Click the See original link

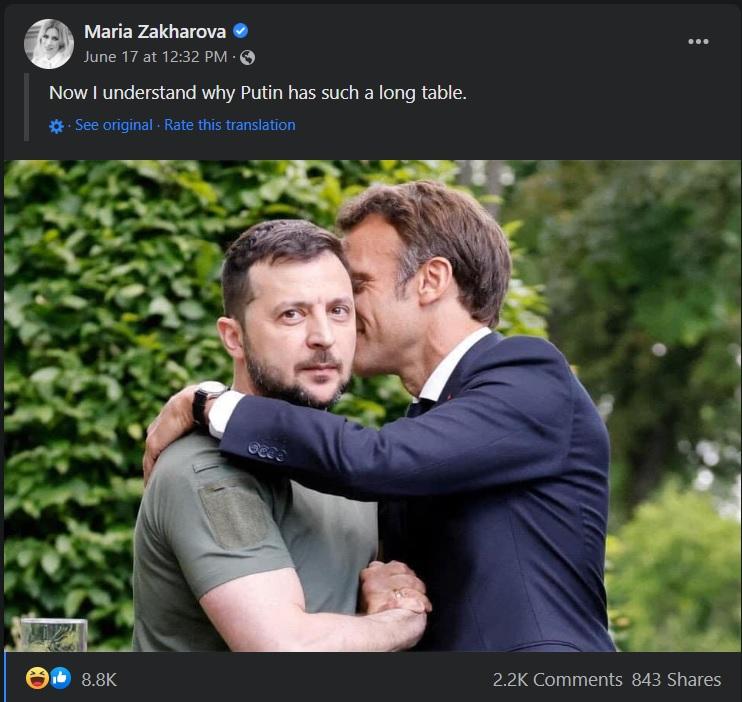click(114, 125)
